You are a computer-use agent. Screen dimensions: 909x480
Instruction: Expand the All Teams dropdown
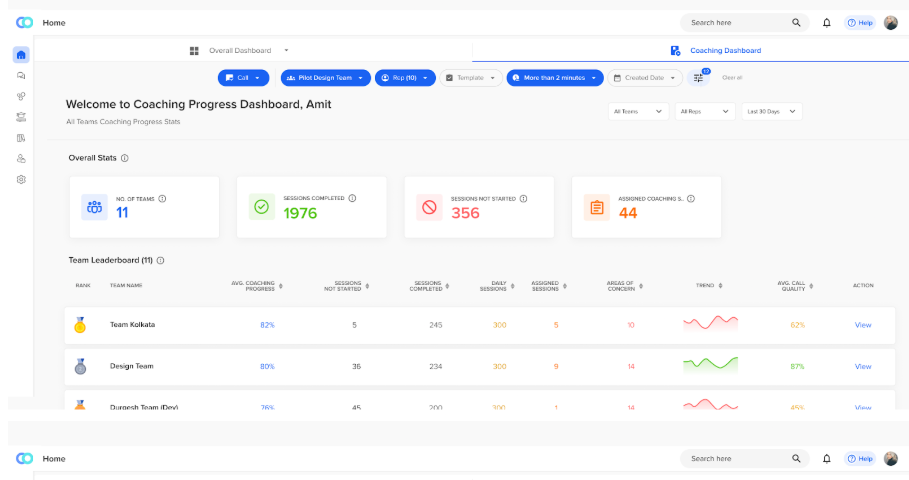click(638, 111)
